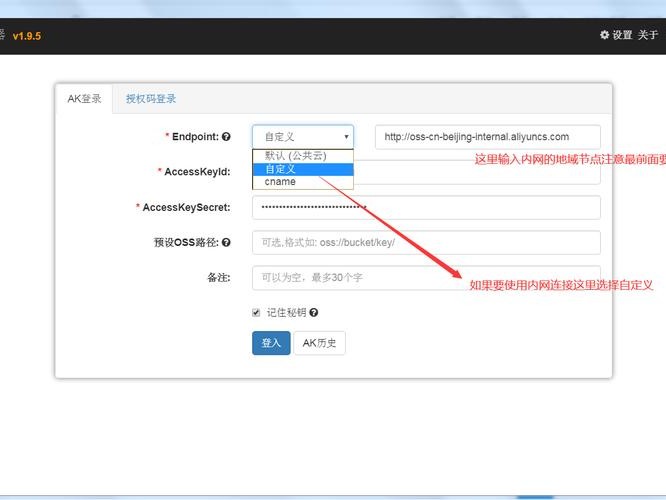Switch to the 授权码登录 tab

coord(151,99)
